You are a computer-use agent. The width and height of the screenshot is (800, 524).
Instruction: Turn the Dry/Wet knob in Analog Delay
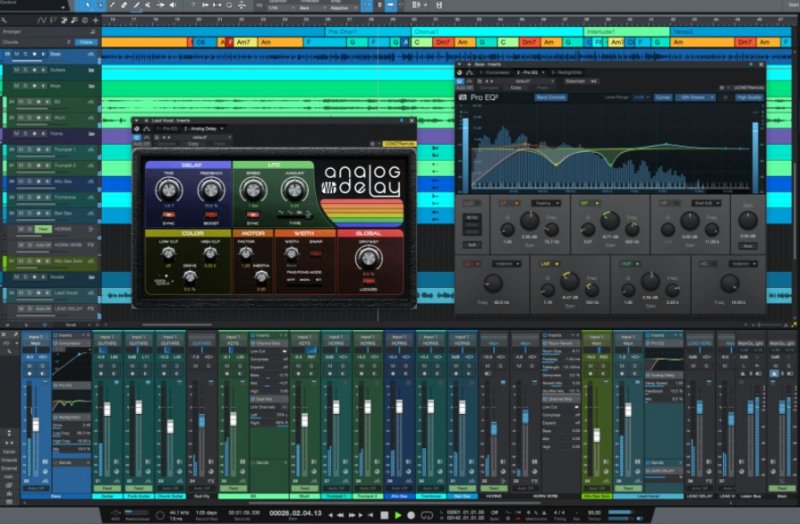click(368, 257)
